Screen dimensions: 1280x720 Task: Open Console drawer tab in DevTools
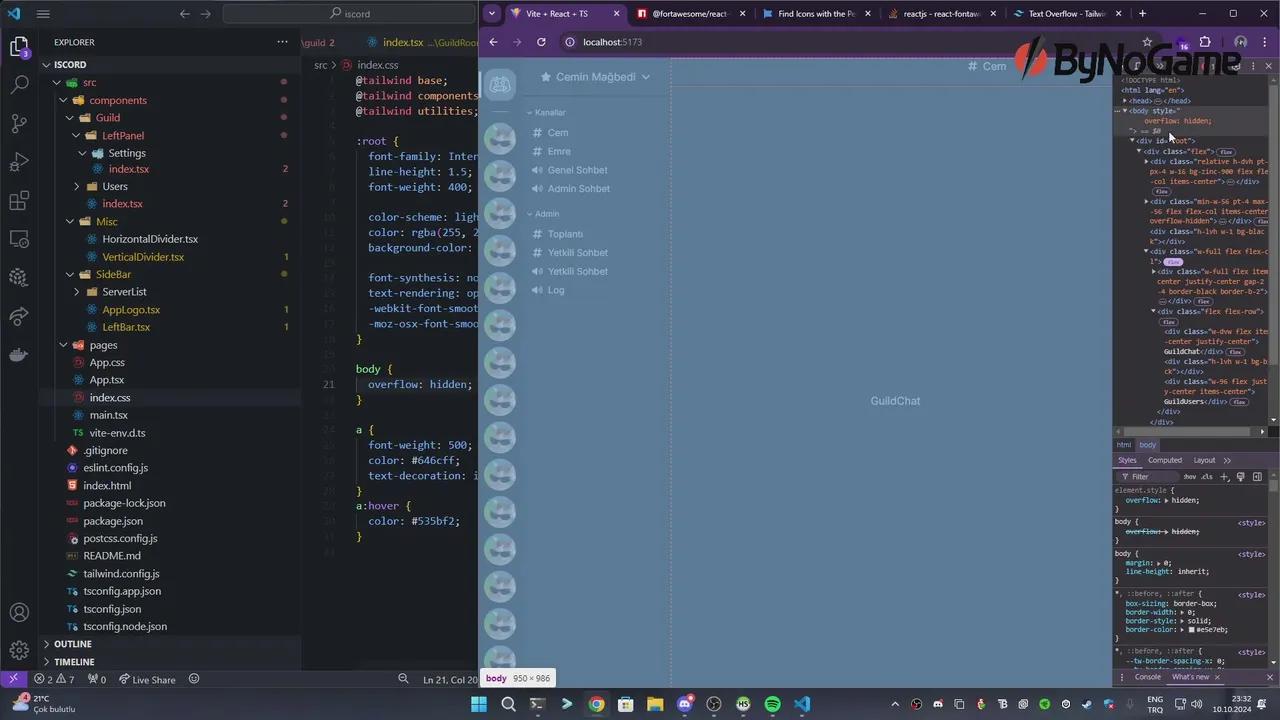pyautogui.click(x=1147, y=677)
